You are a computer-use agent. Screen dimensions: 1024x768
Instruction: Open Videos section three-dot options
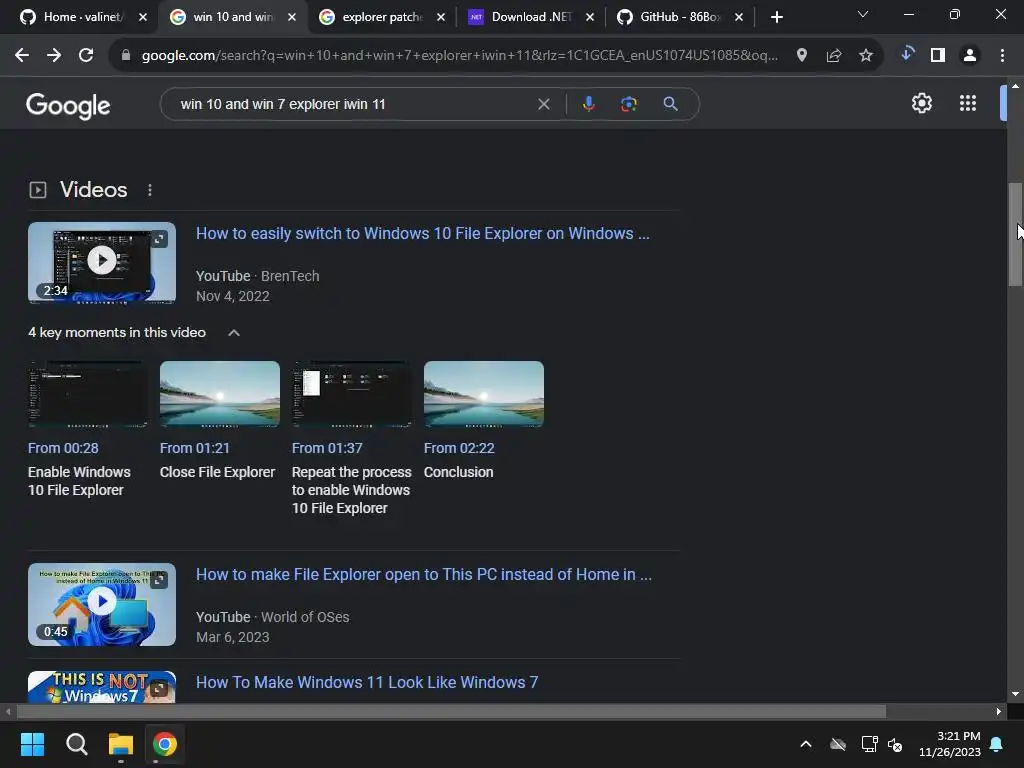point(150,190)
